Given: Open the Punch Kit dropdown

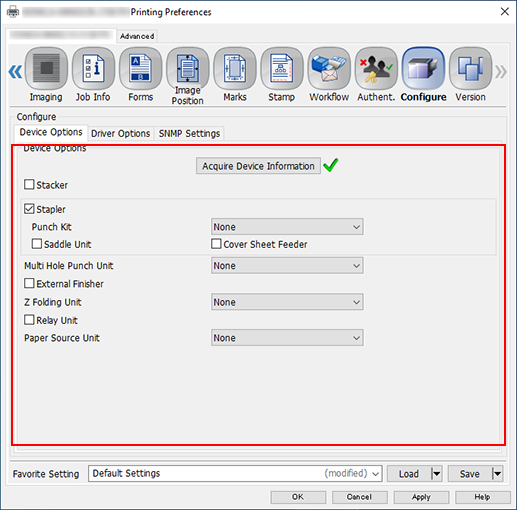Looking at the screenshot, I should 287,227.
